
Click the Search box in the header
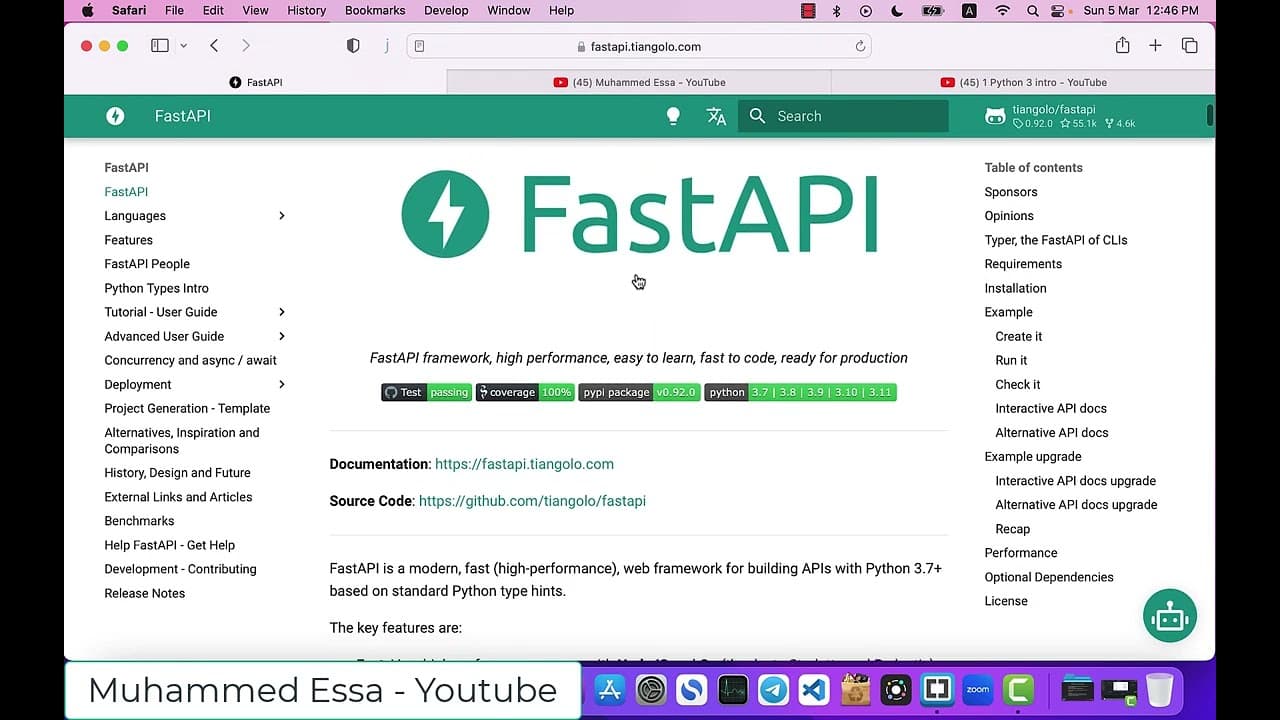843,116
